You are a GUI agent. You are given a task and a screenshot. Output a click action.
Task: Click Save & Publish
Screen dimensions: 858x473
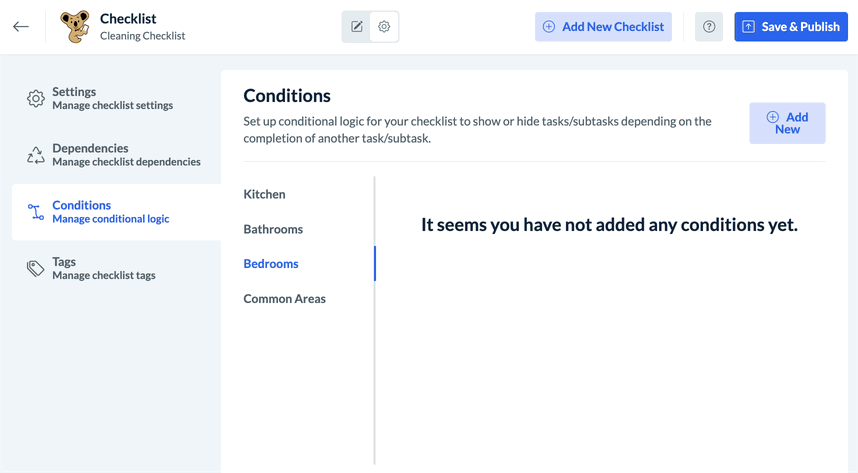[x=790, y=27]
